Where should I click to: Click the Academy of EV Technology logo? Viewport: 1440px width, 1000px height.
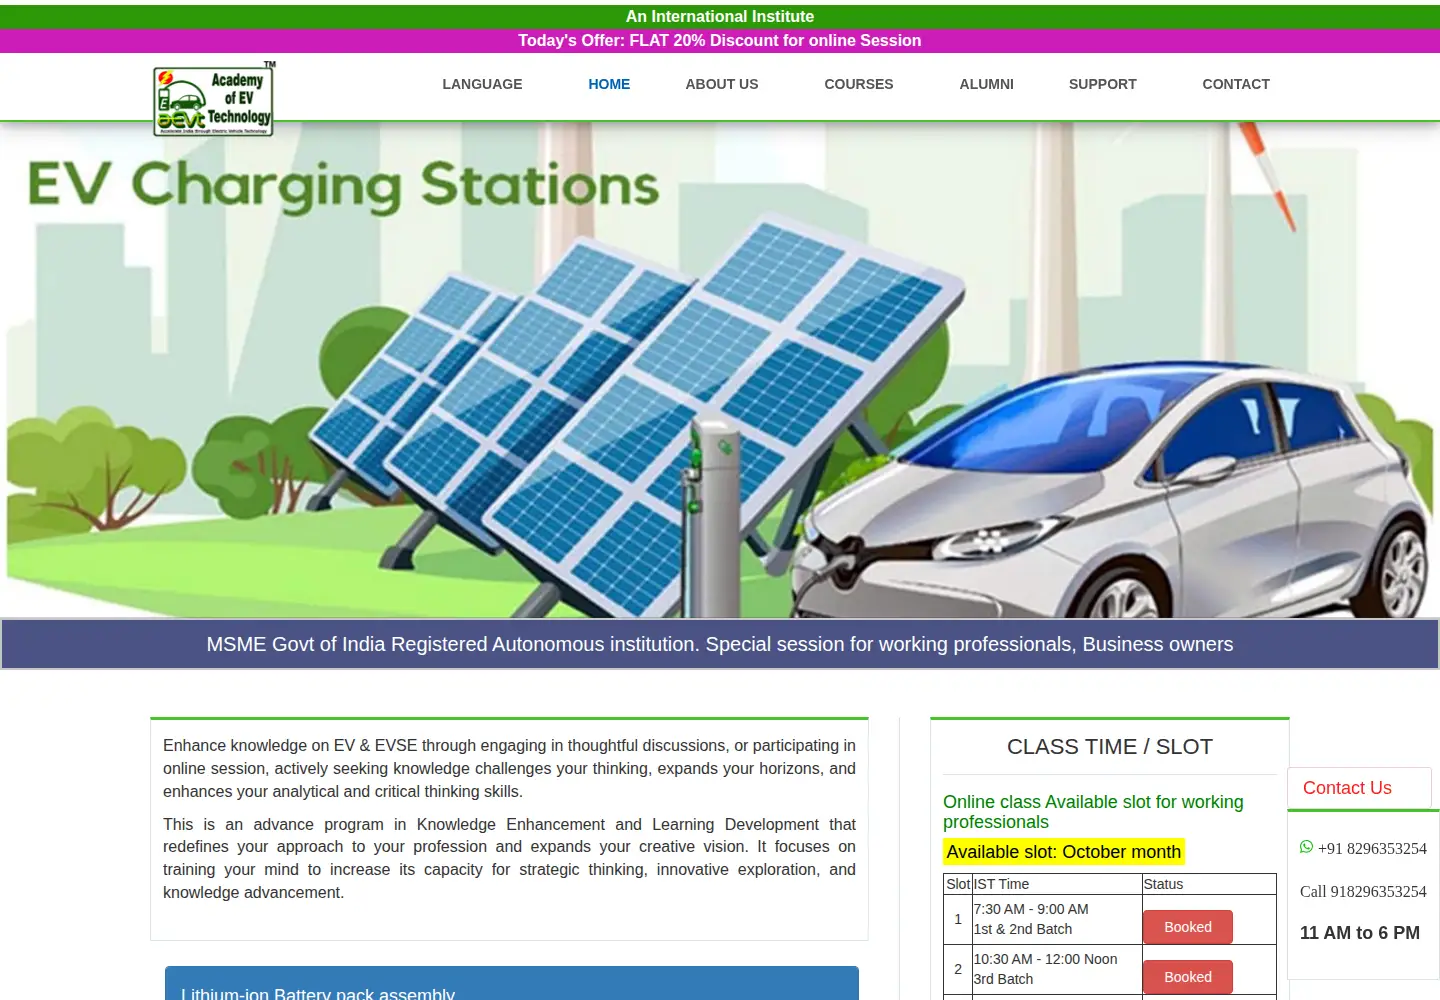214,99
